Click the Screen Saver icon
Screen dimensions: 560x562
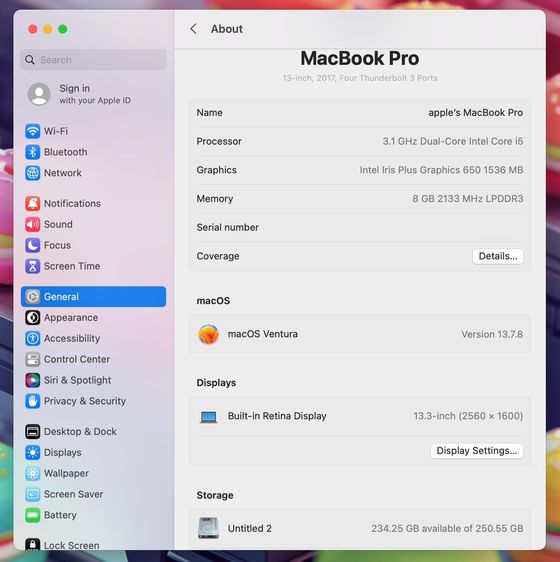tap(33, 494)
